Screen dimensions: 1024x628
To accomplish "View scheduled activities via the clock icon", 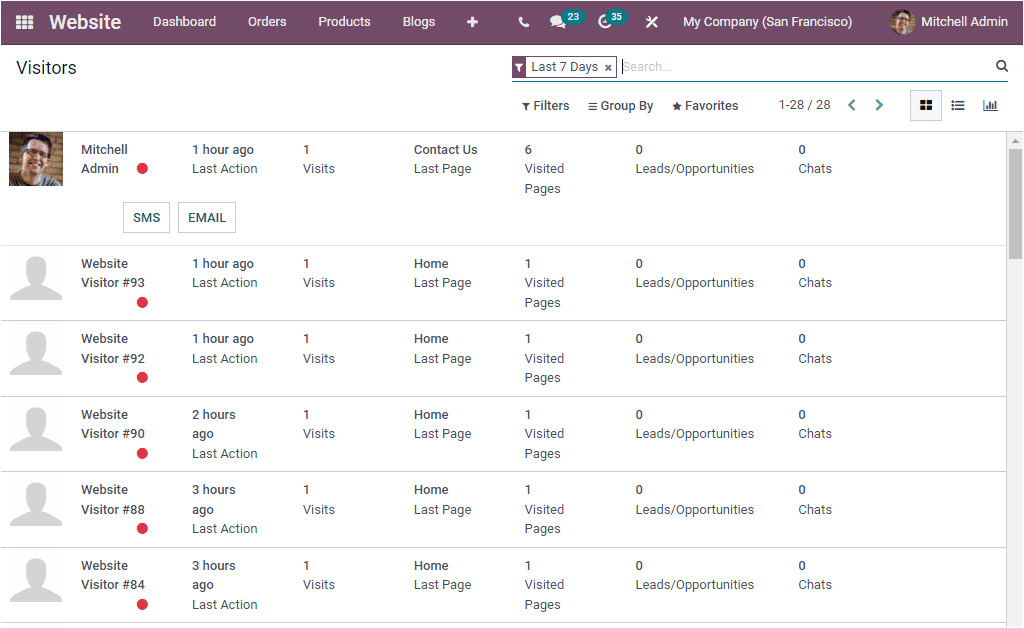I will 606,21.
